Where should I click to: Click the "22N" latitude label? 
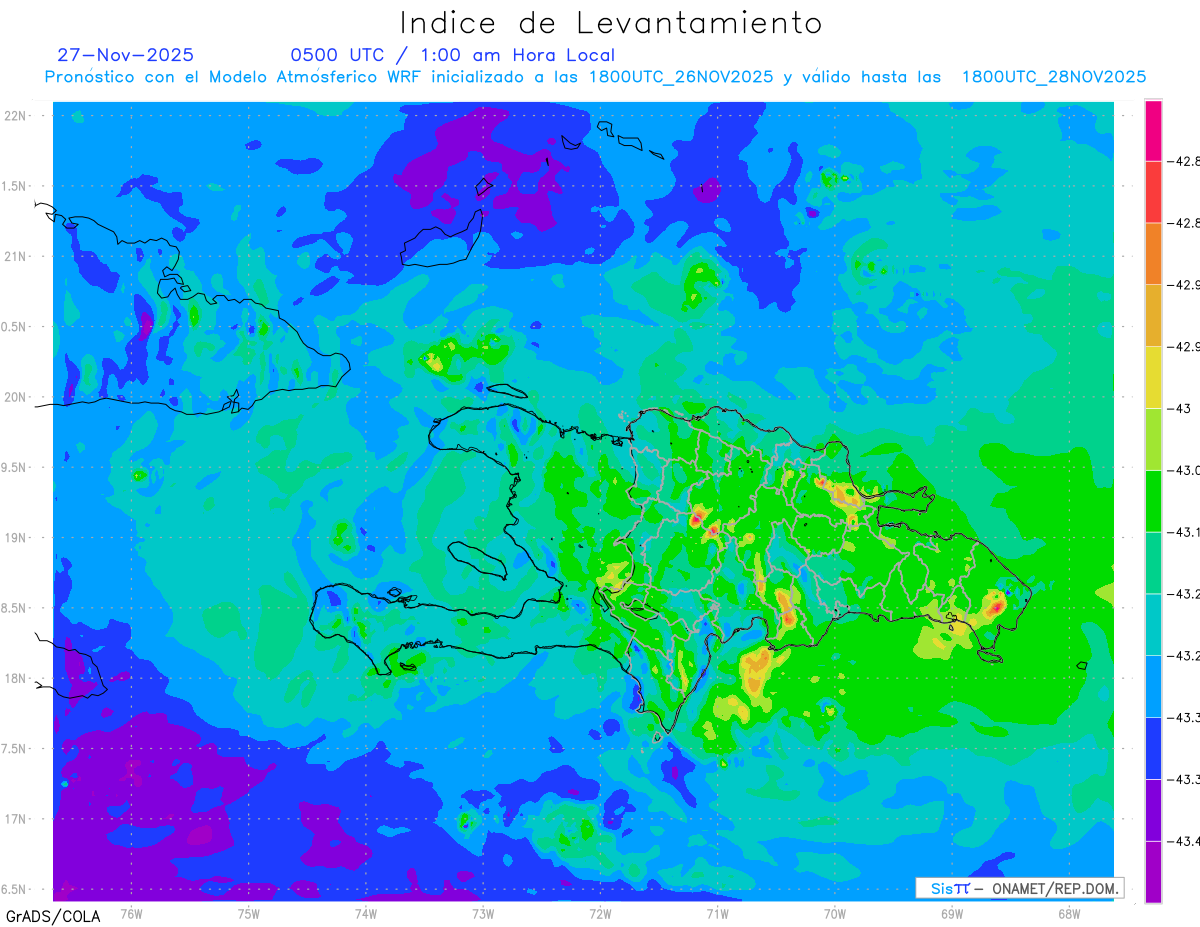coord(16,116)
